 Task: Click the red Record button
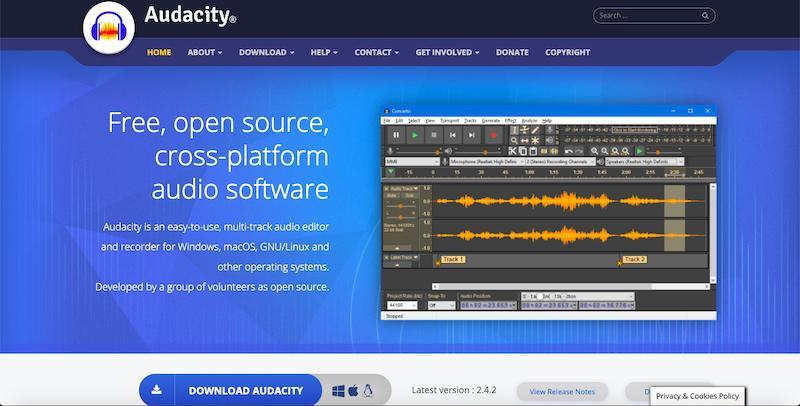pyautogui.click(x=493, y=135)
